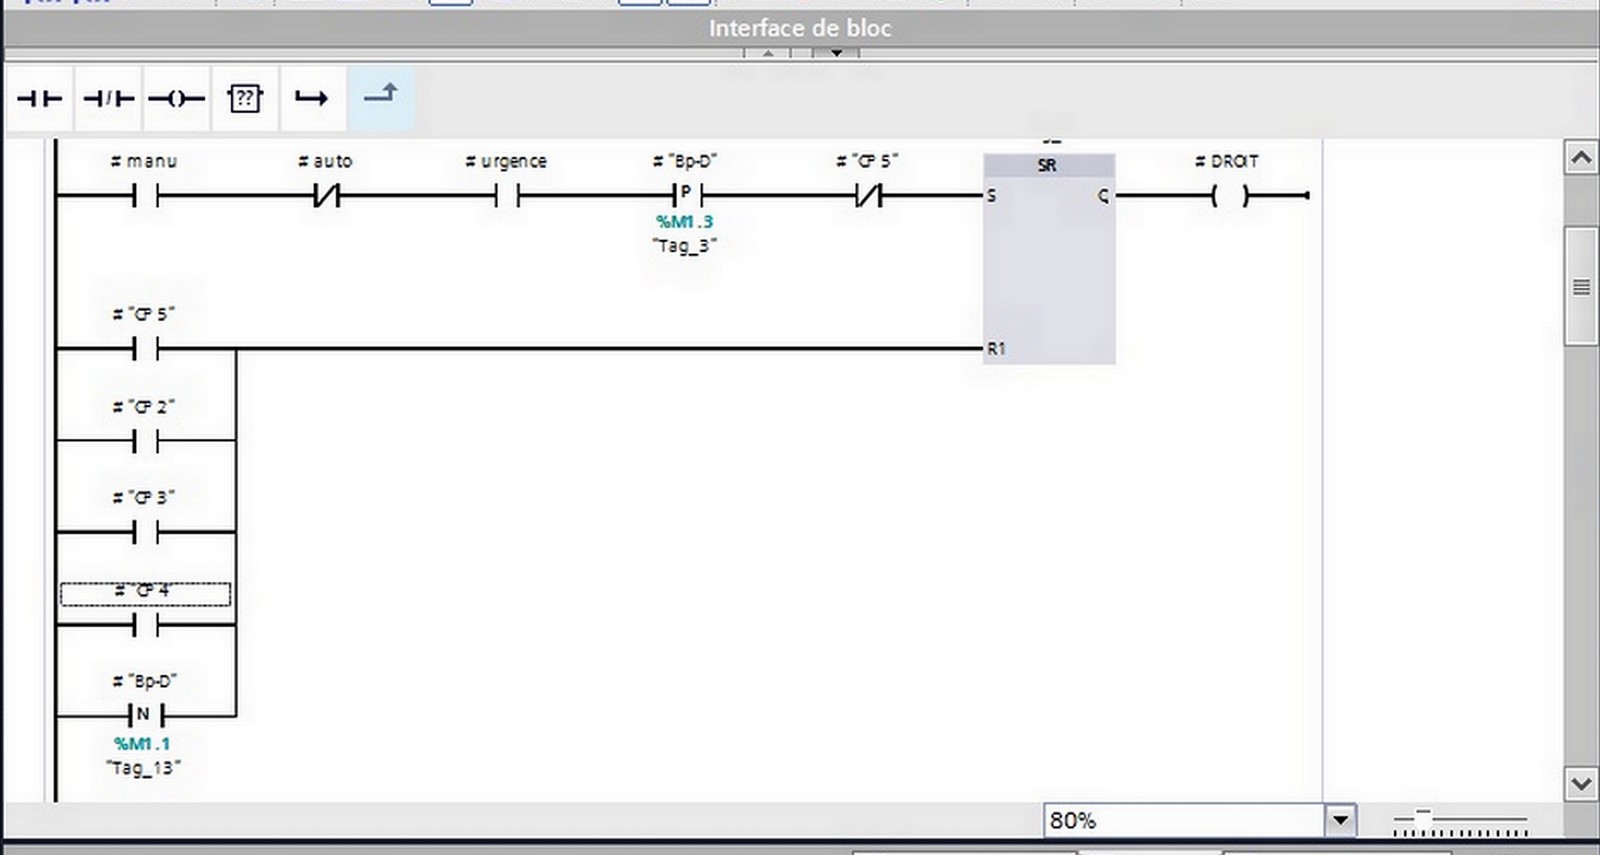The height and width of the screenshot is (855, 1600).
Task: Click the Interface de bloc header bar
Action: click(x=800, y=28)
